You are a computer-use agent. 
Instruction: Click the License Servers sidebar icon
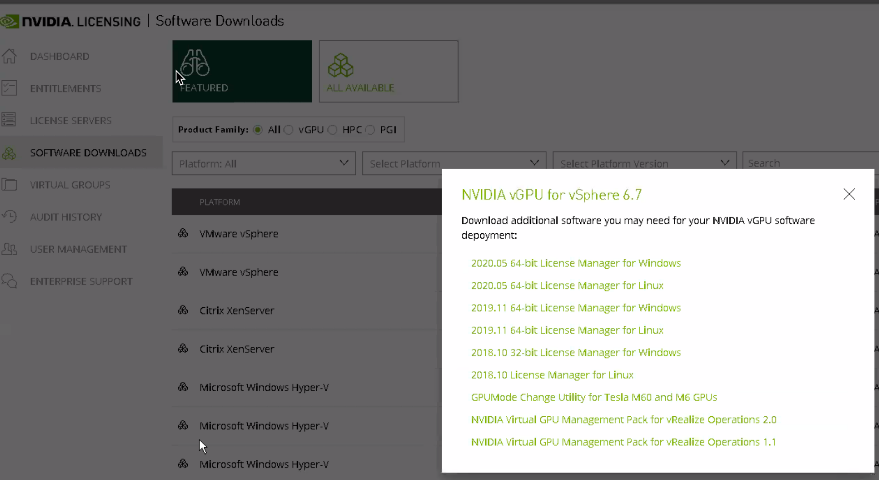[x=9, y=120]
